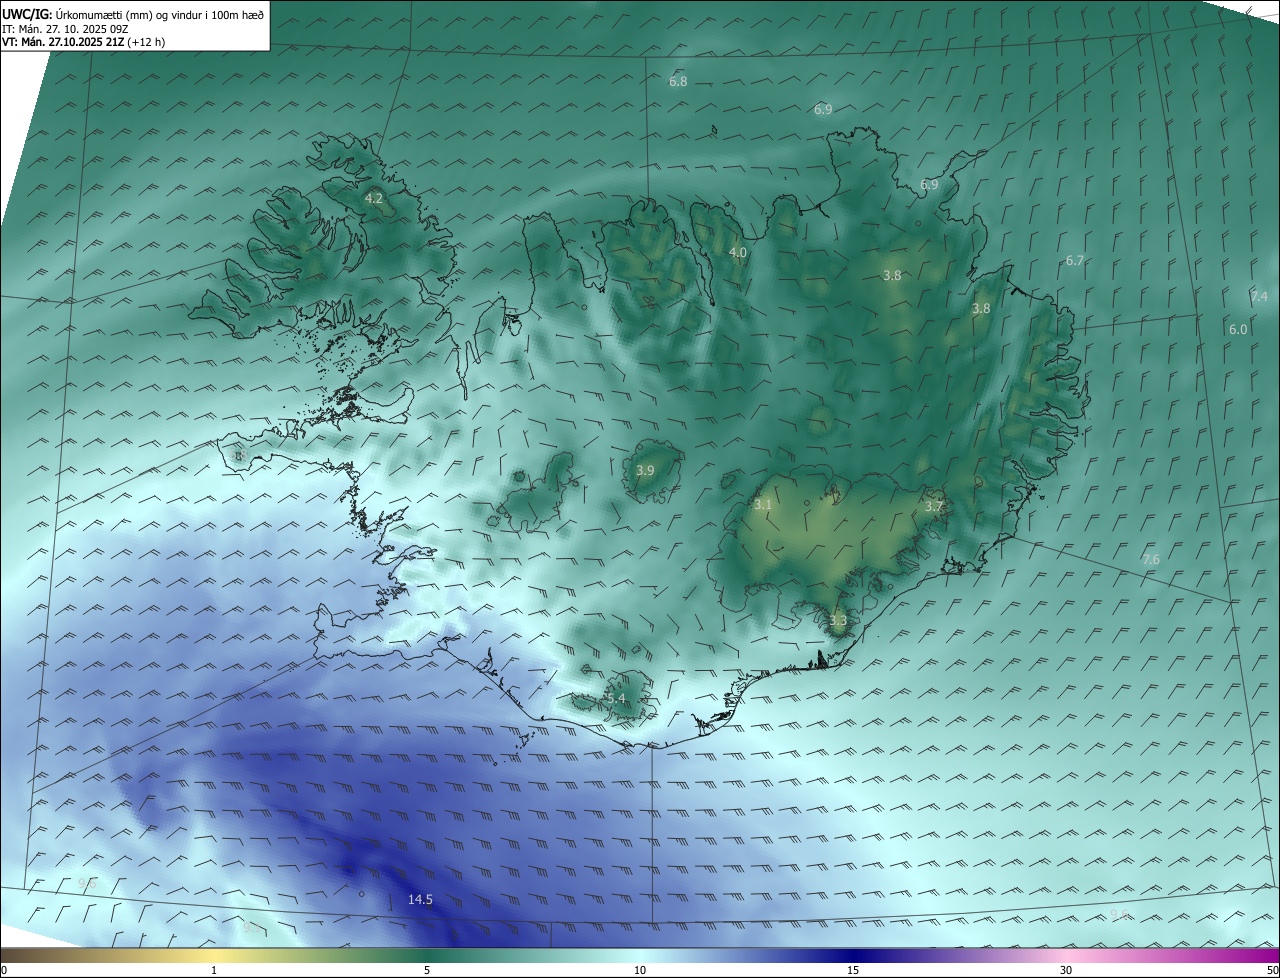Viewport: 1280px width, 978px height.
Task: Click the 6.7 value off the east coast
Action: coord(1074,260)
